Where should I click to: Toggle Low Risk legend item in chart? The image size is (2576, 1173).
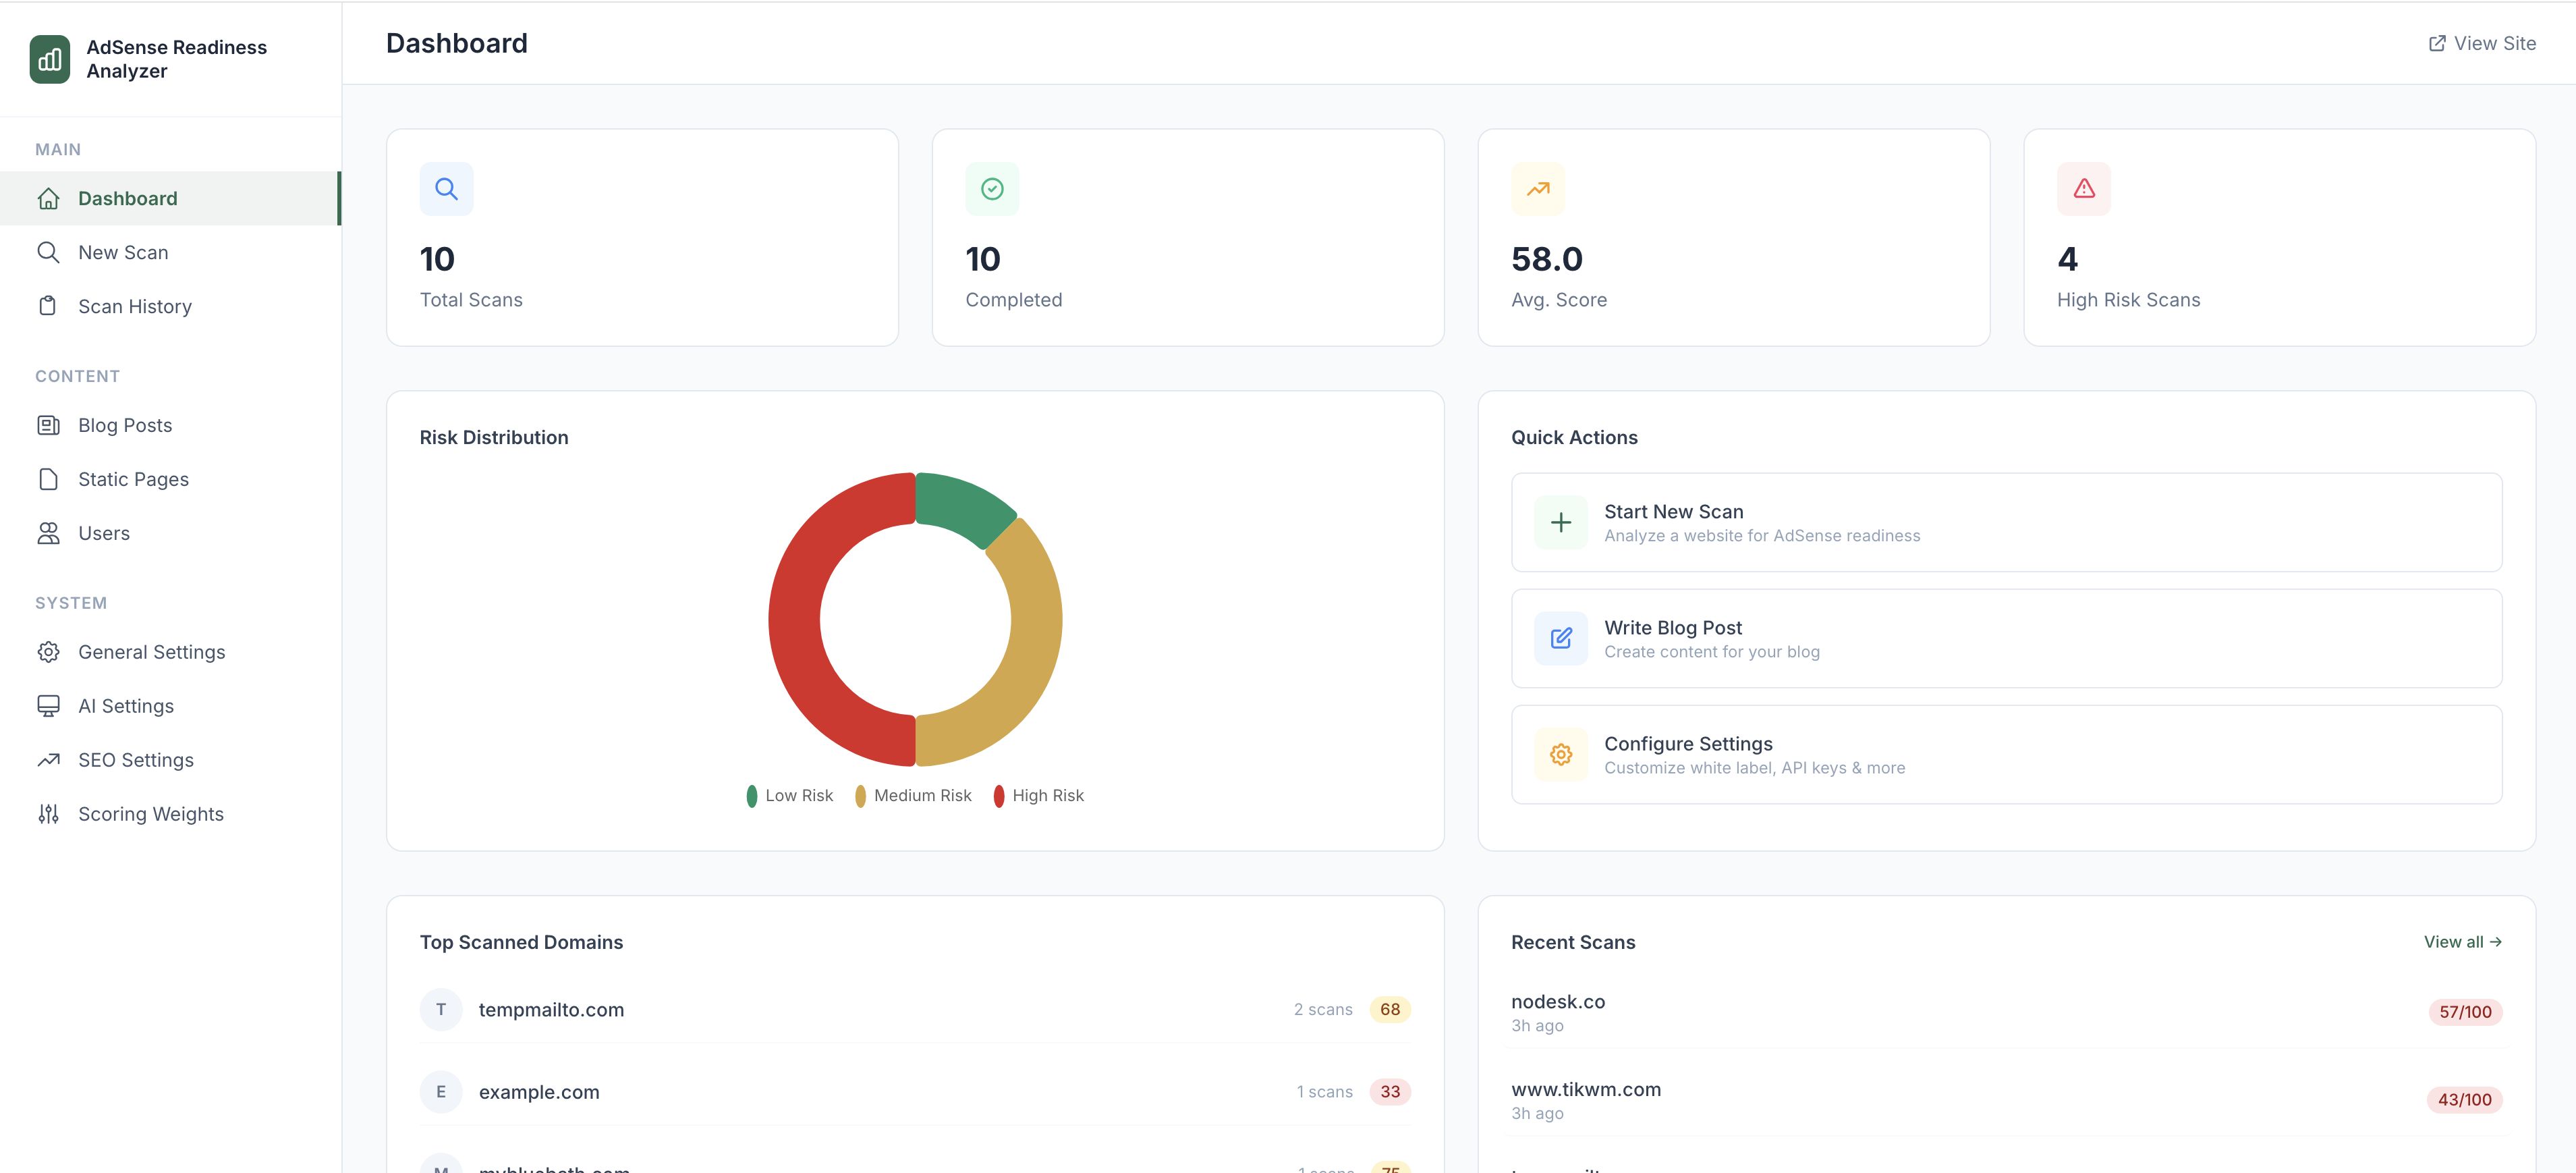coord(790,796)
